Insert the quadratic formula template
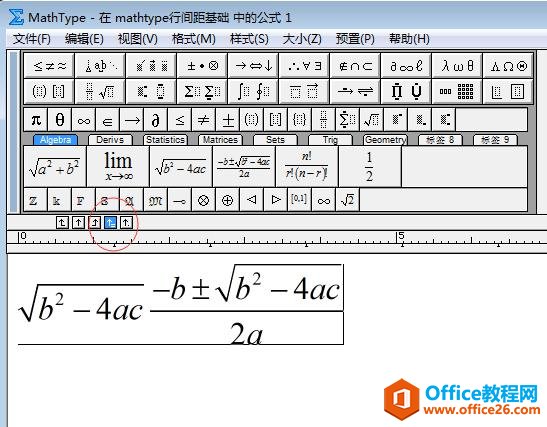547x427 pixels. (x=244, y=167)
